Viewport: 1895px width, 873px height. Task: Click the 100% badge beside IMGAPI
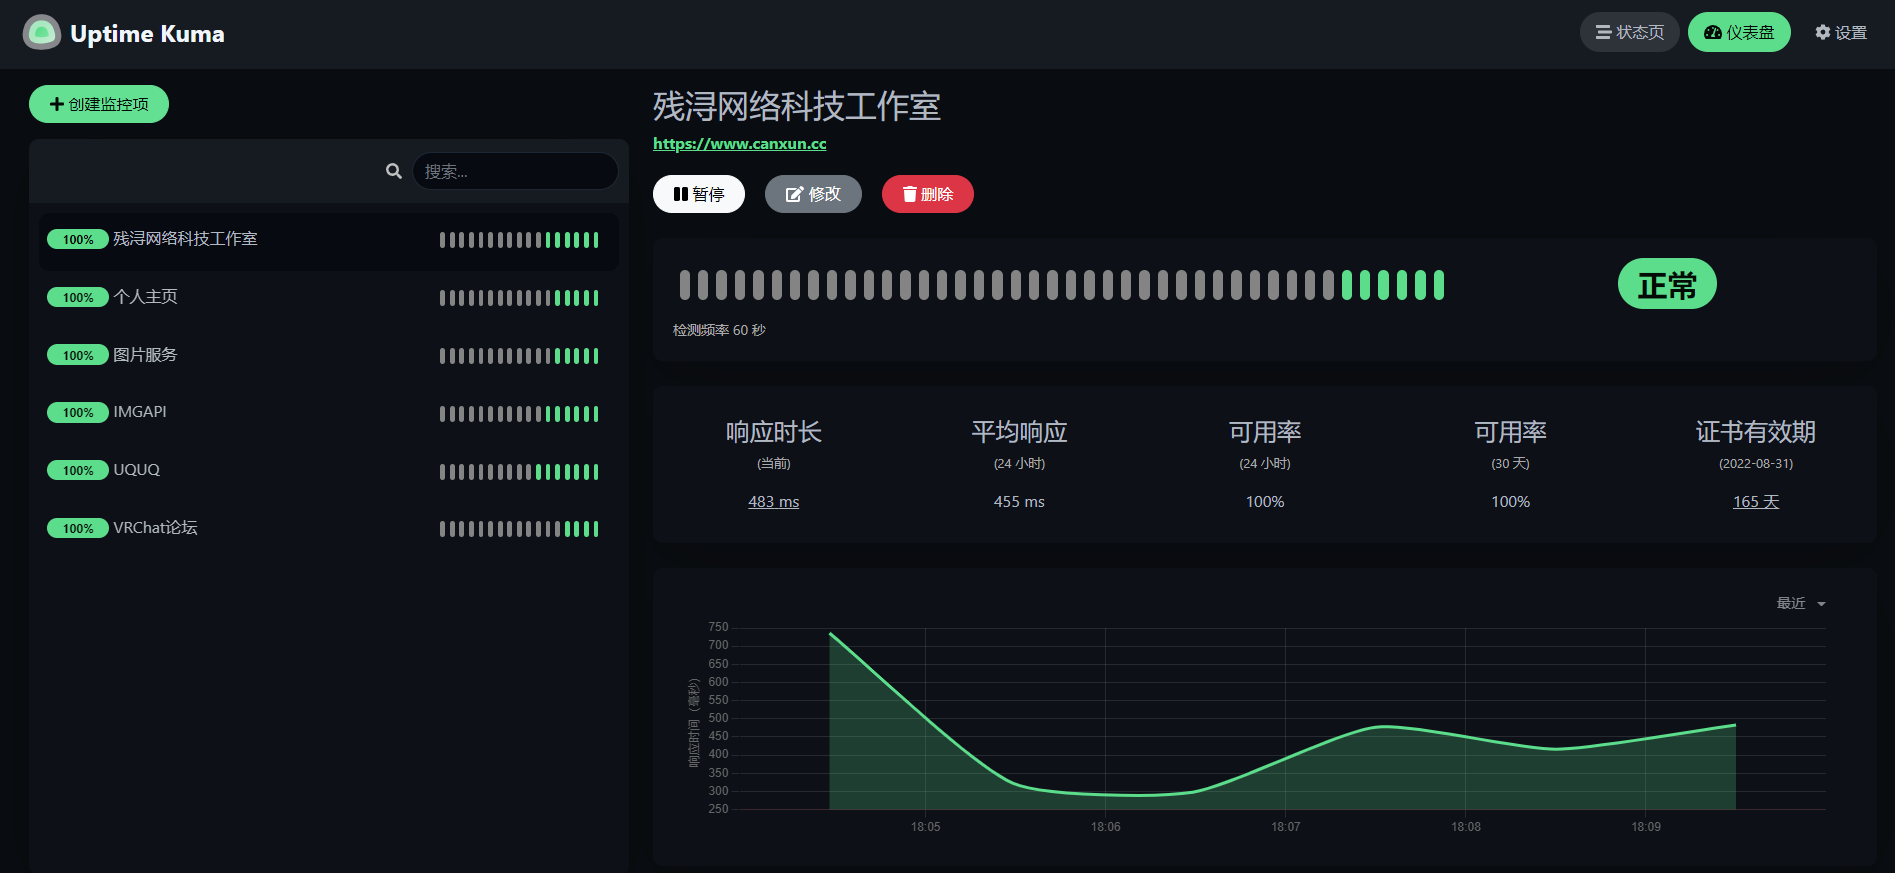(x=78, y=412)
